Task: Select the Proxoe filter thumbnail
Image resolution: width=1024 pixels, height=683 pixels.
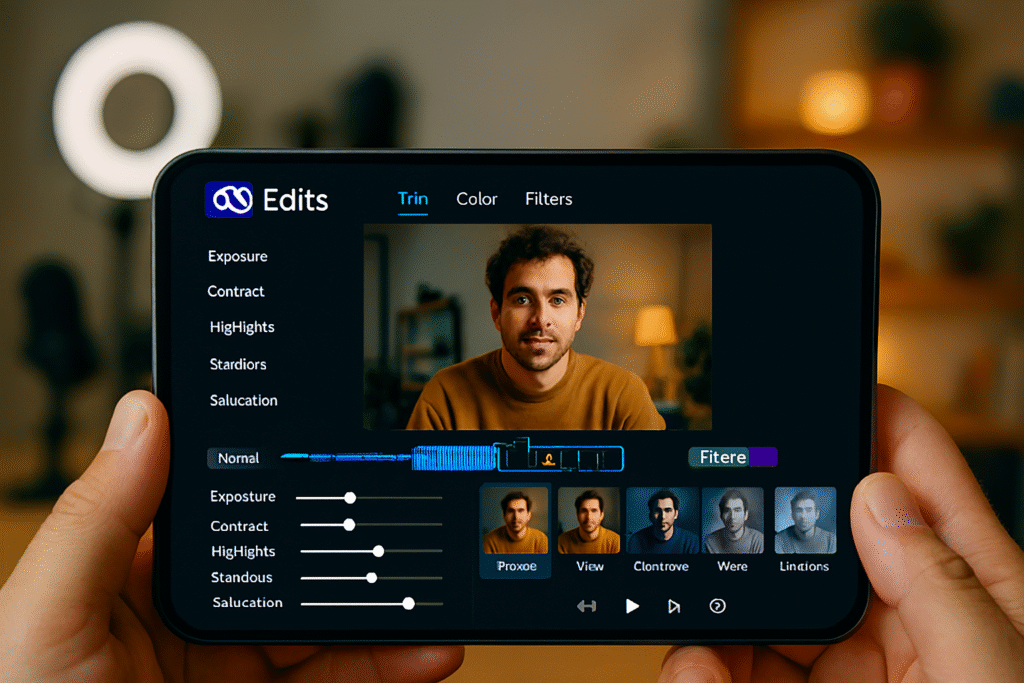Action: (515, 531)
